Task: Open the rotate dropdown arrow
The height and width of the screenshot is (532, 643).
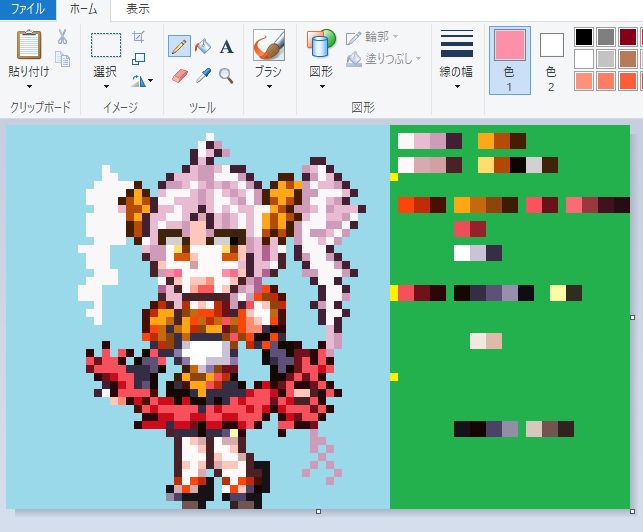Action: 150,80
